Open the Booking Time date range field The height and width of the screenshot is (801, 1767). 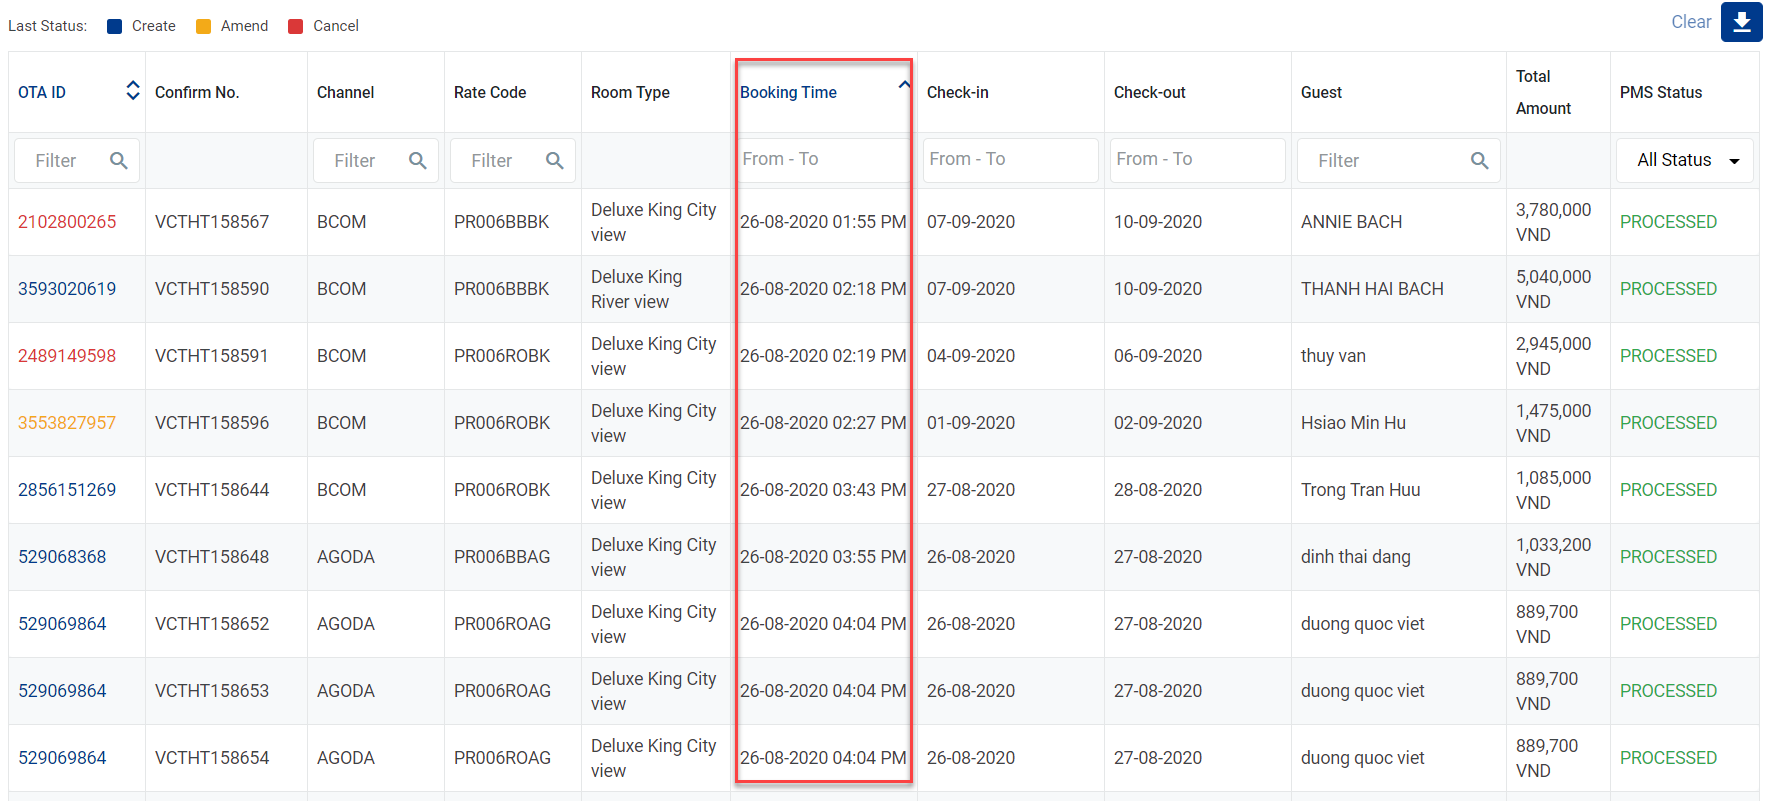(822, 160)
